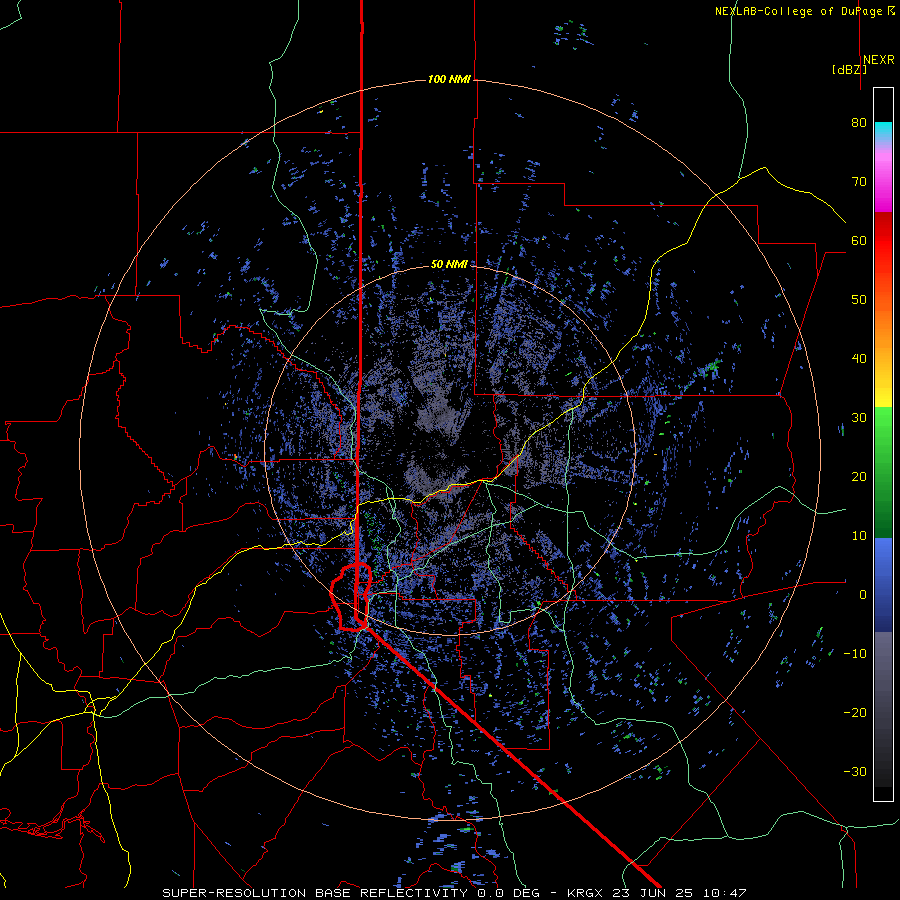Screen dimensions: 900x900
Task: Click the 40 dBZ value on color scale
Action: click(x=859, y=359)
